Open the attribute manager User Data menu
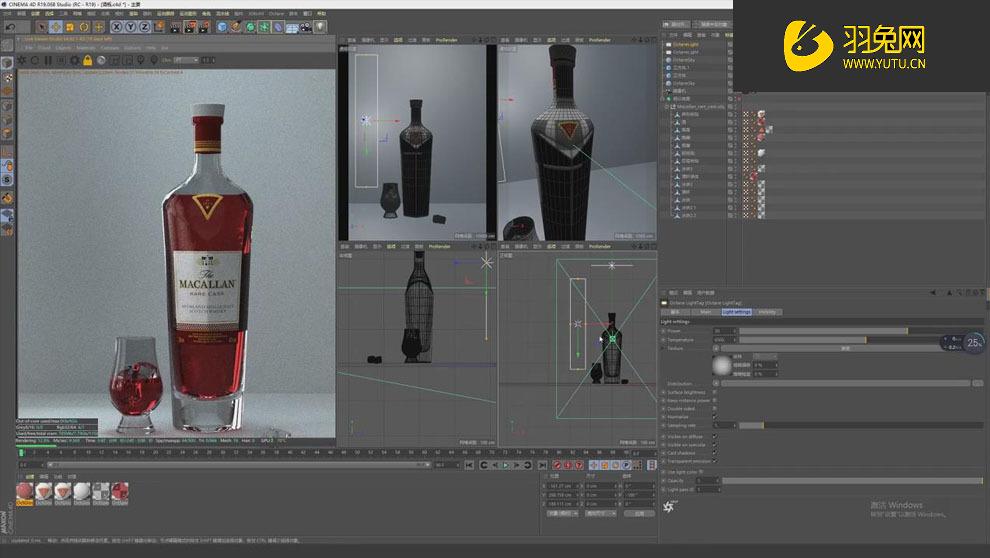This screenshot has width=990, height=558. pyautogui.click(x=705, y=293)
